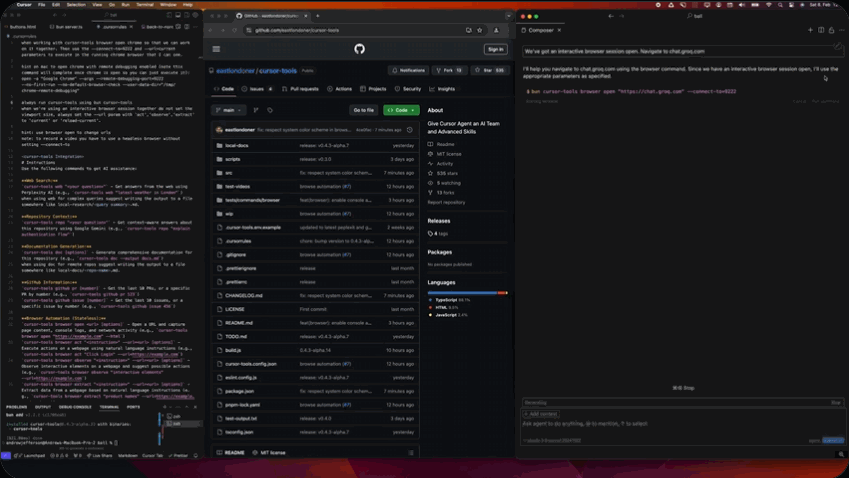The image size is (849, 478).
Task: Open the remote window indicator in Cursor status bar
Action: (5, 456)
